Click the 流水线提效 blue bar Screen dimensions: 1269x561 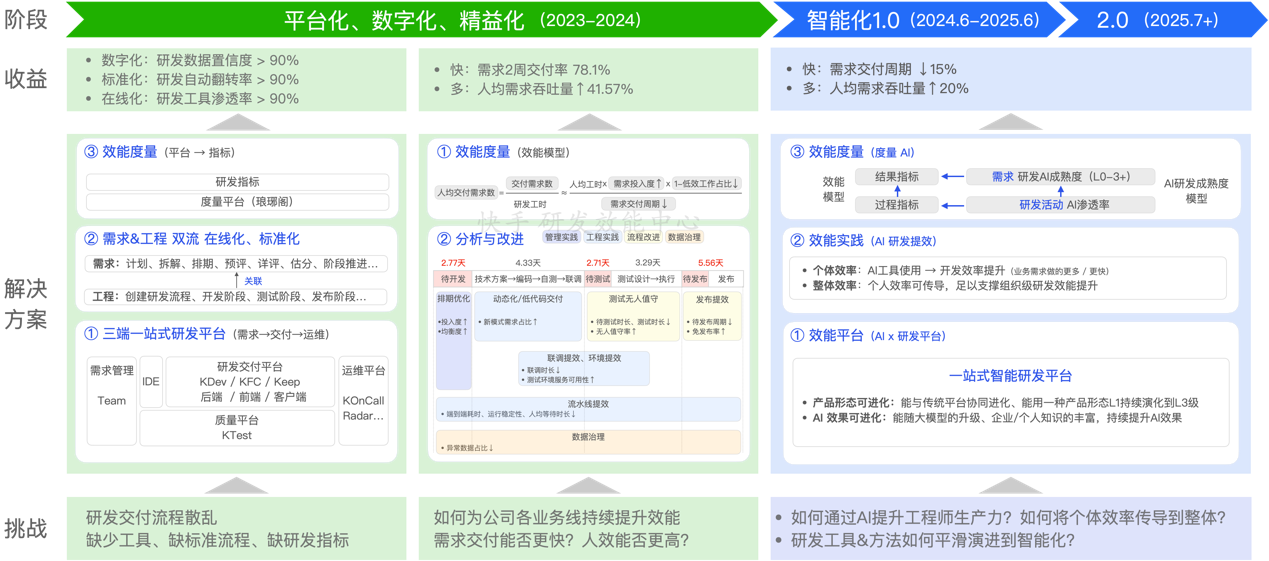pos(588,408)
